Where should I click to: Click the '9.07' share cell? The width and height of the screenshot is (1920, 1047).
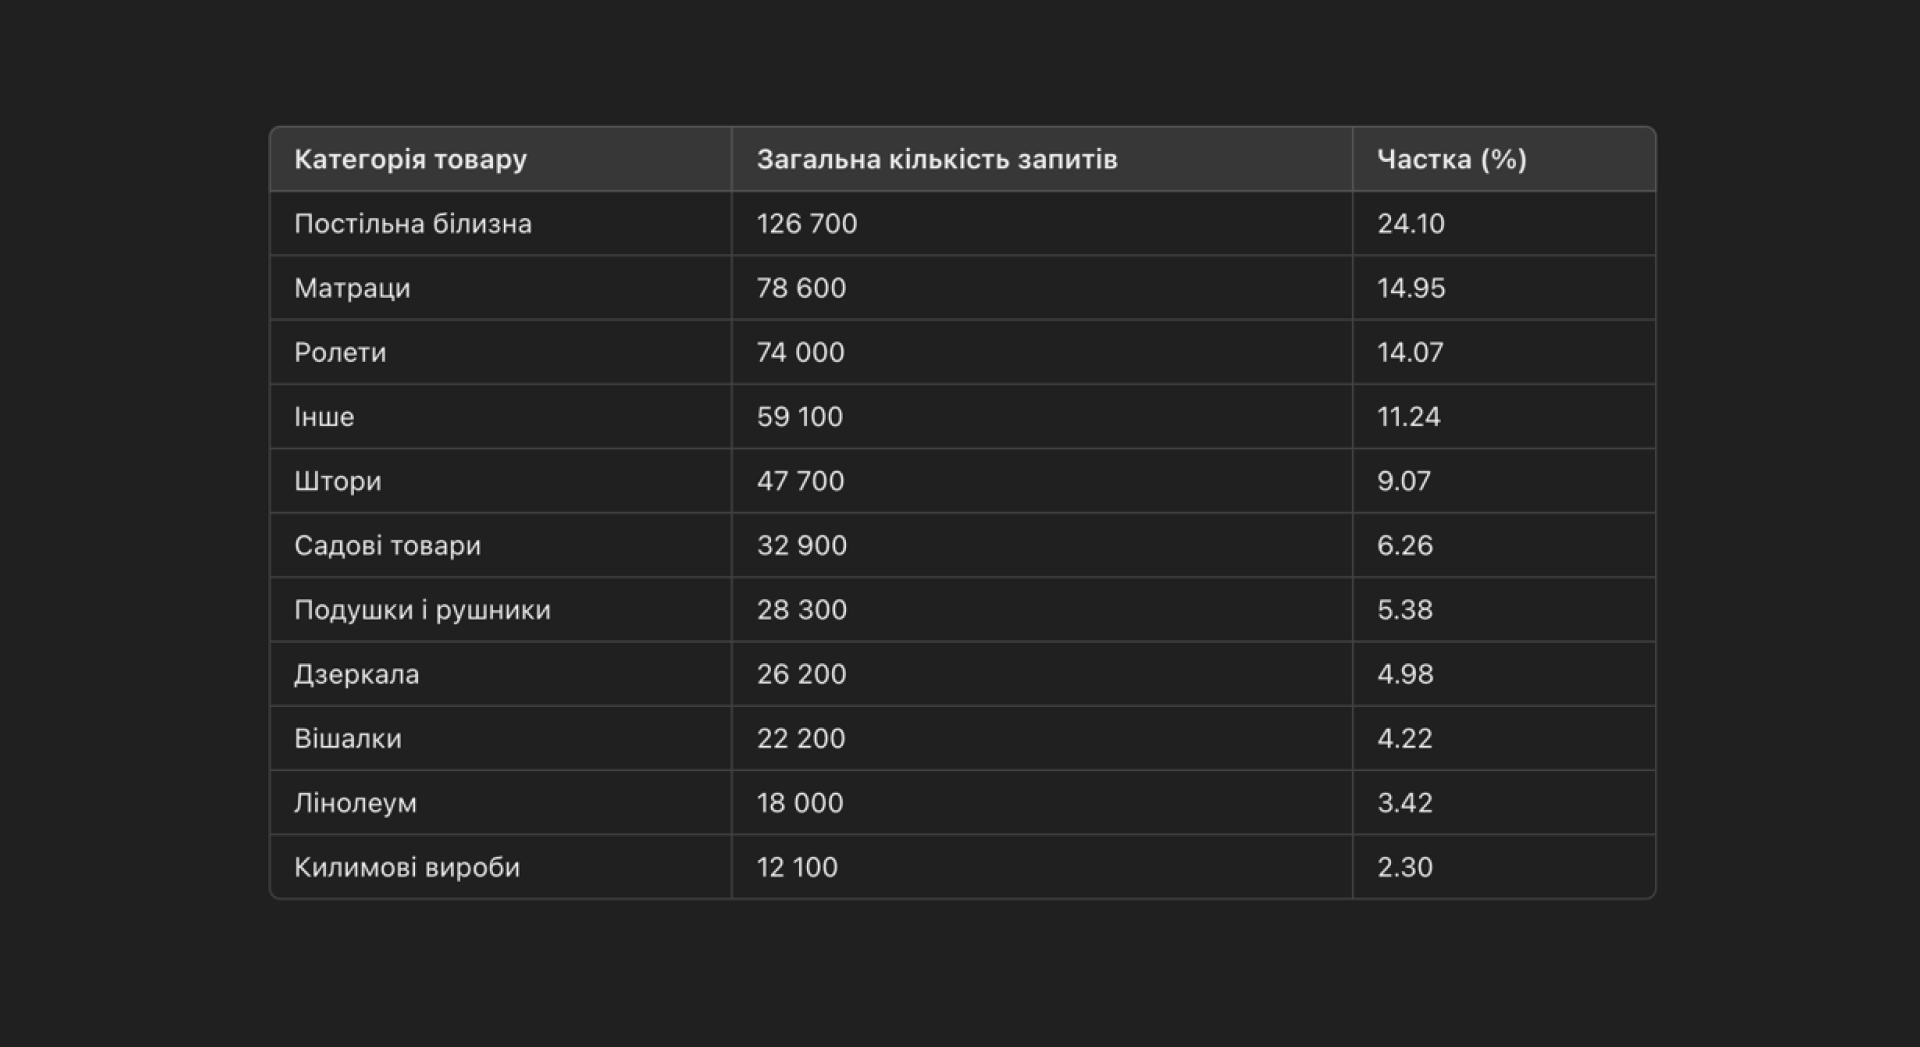[x=1504, y=481]
